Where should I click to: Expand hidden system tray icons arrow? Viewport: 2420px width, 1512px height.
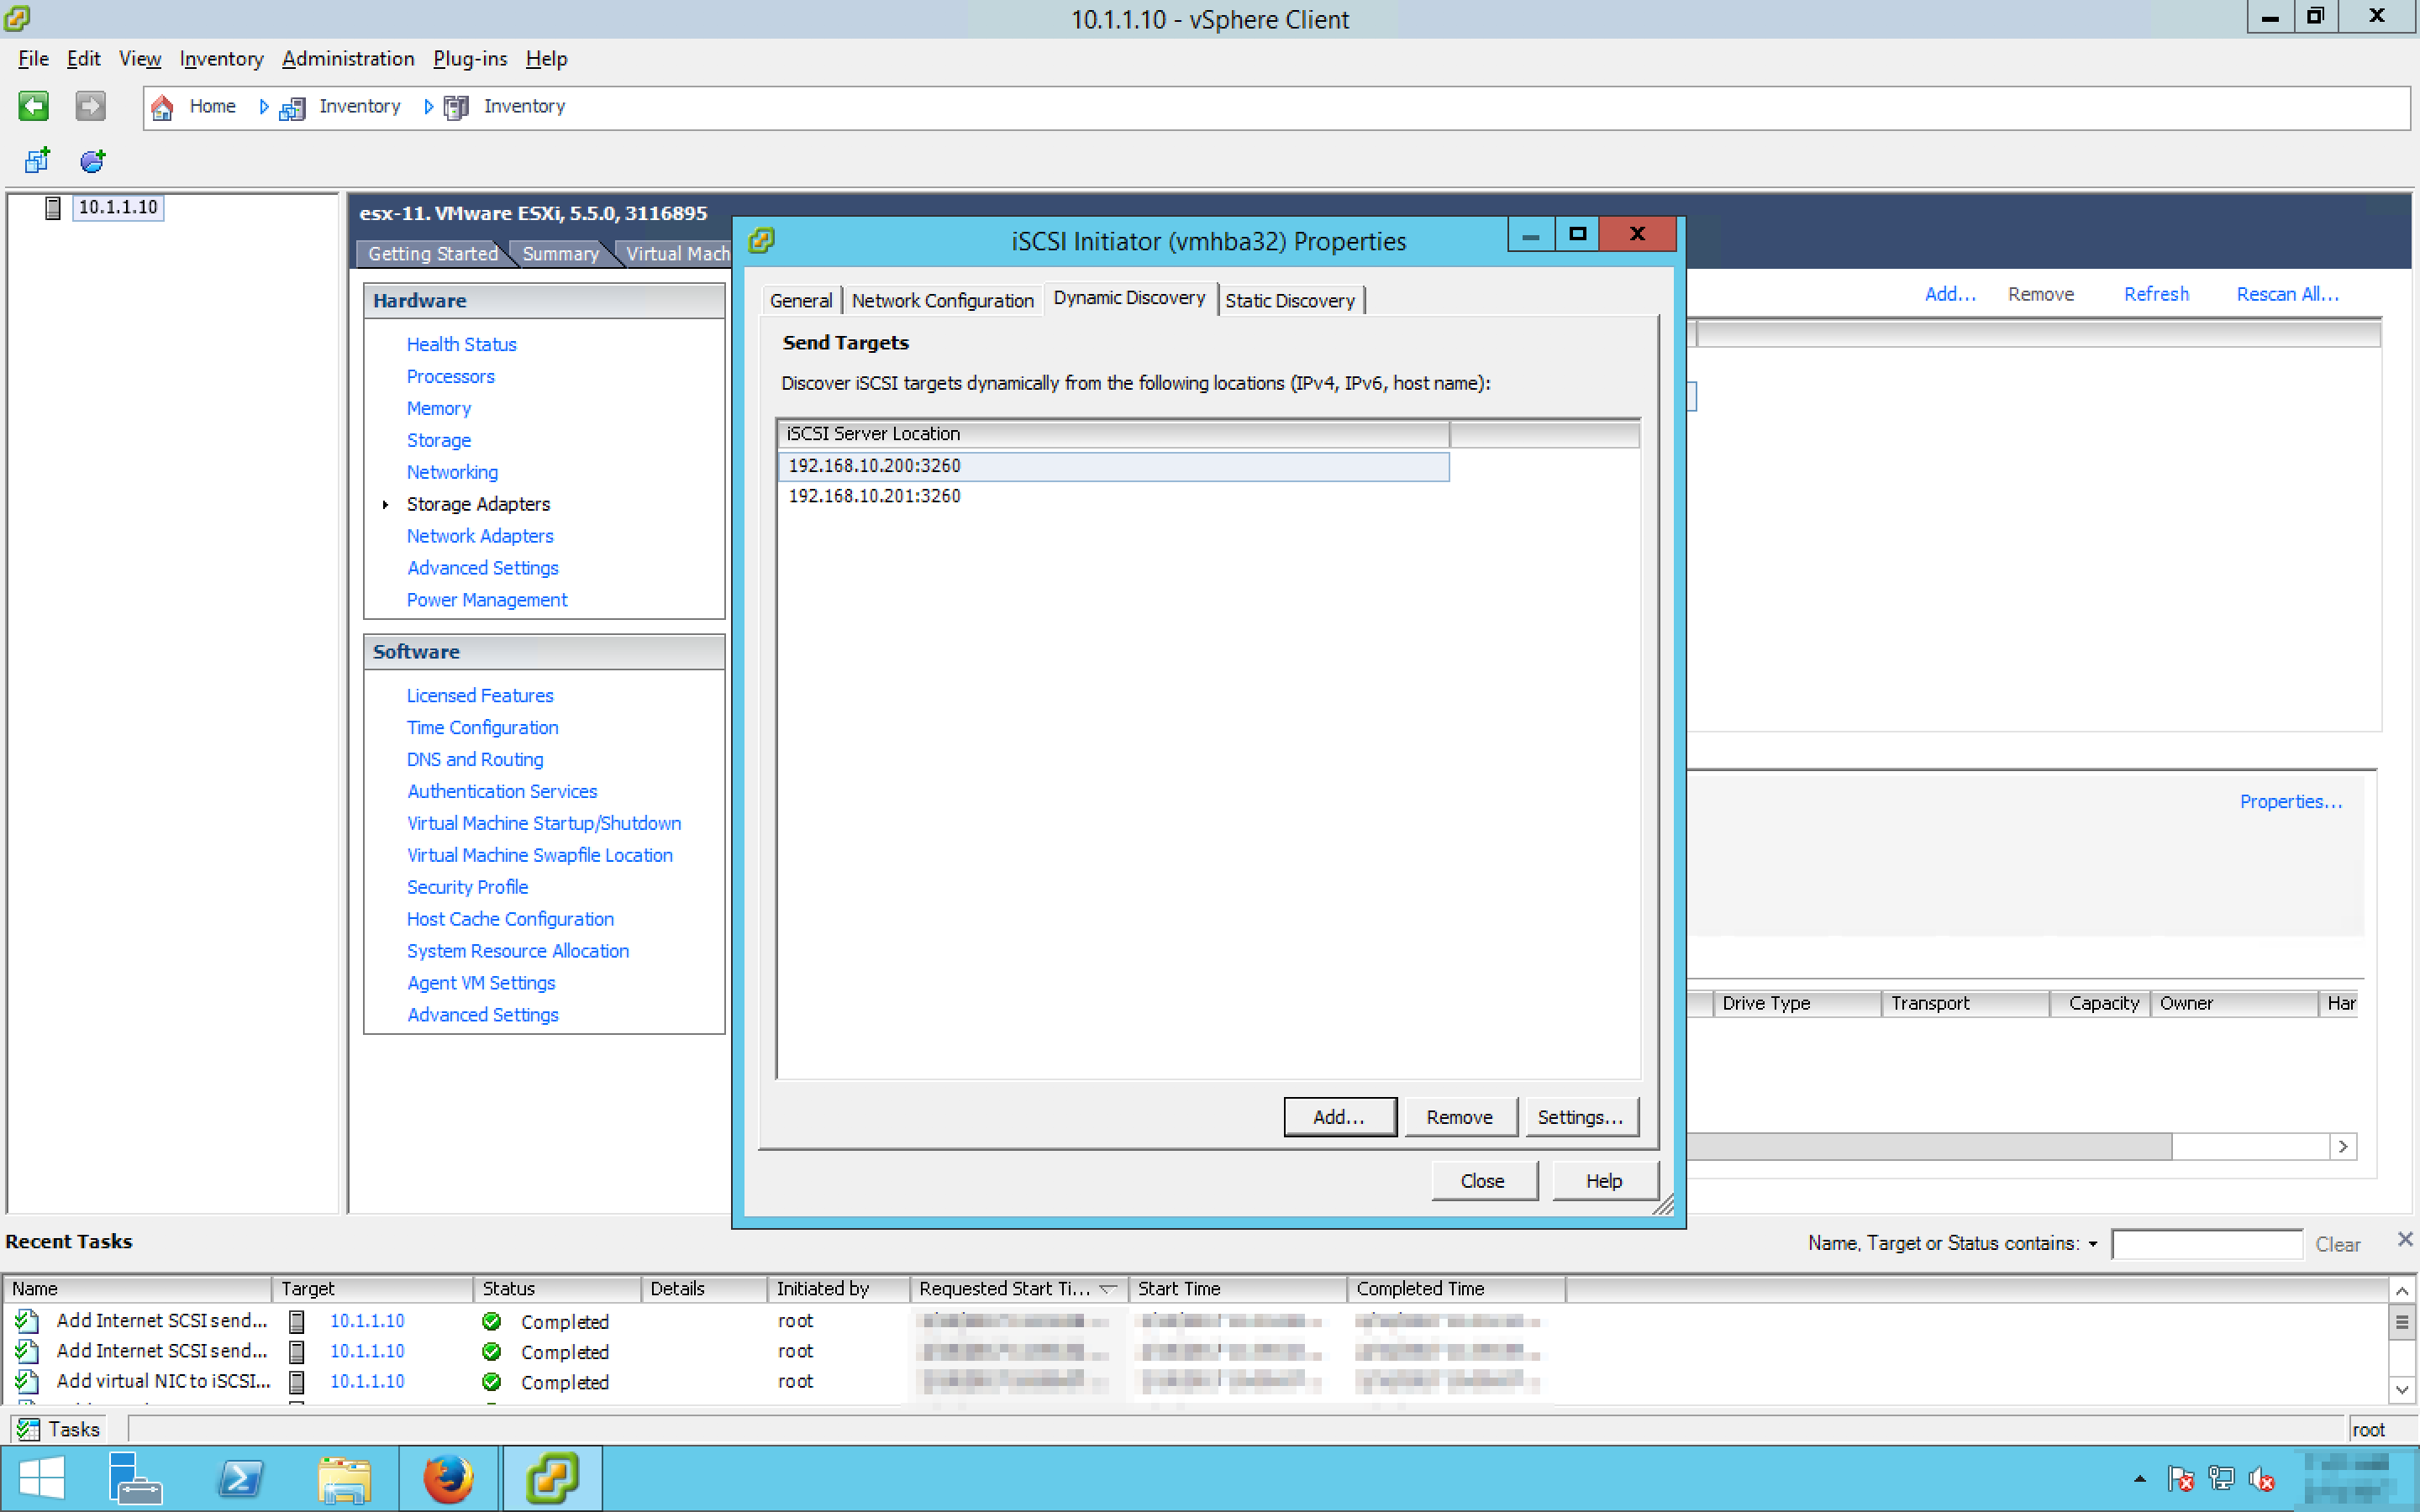2139,1478
